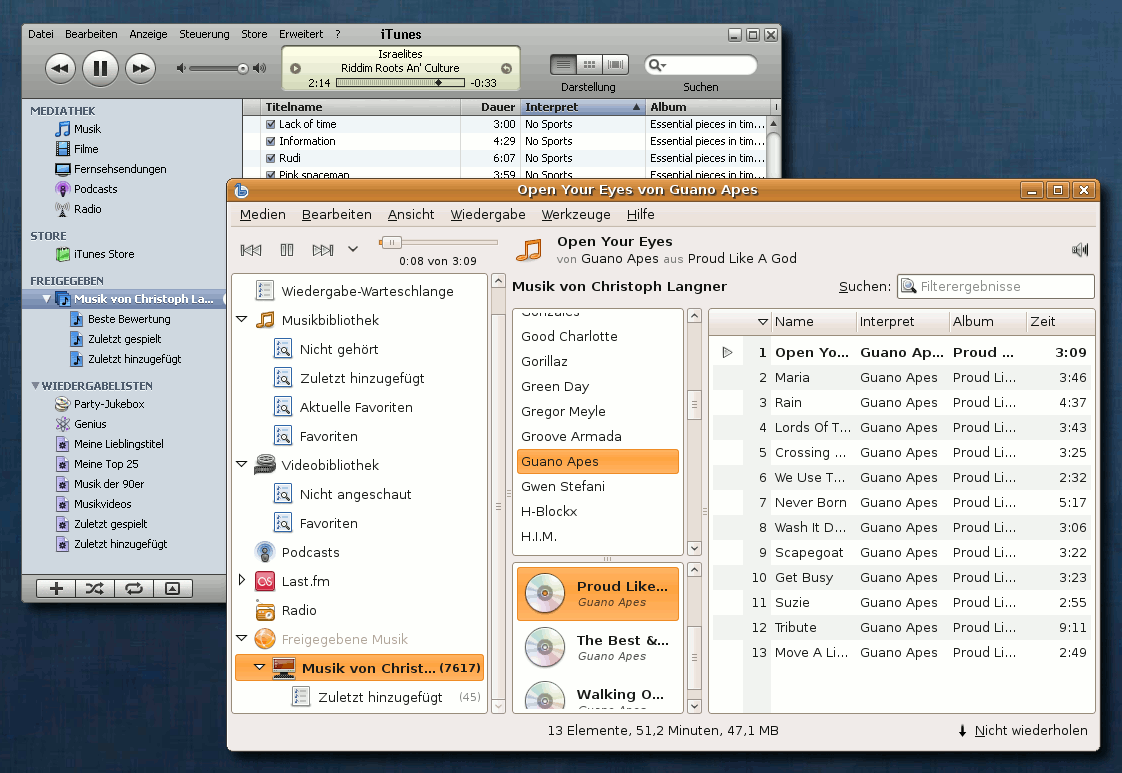Uncheck the 'Rudi' track checkbox

270,158
